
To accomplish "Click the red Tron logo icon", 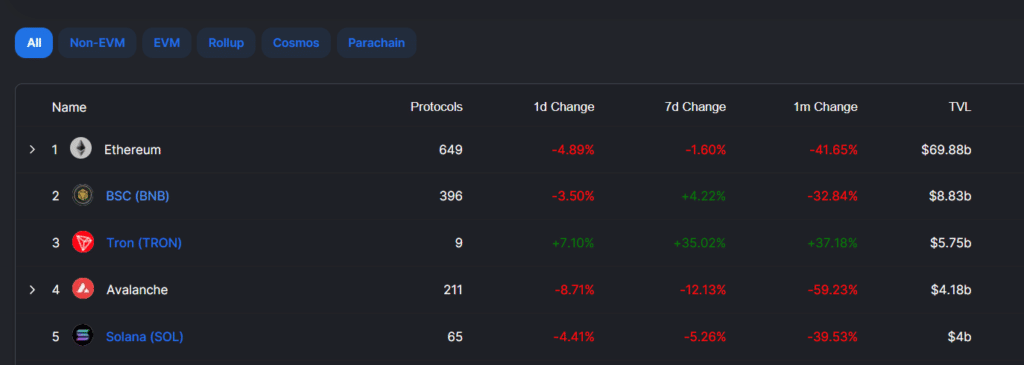I will pos(83,242).
